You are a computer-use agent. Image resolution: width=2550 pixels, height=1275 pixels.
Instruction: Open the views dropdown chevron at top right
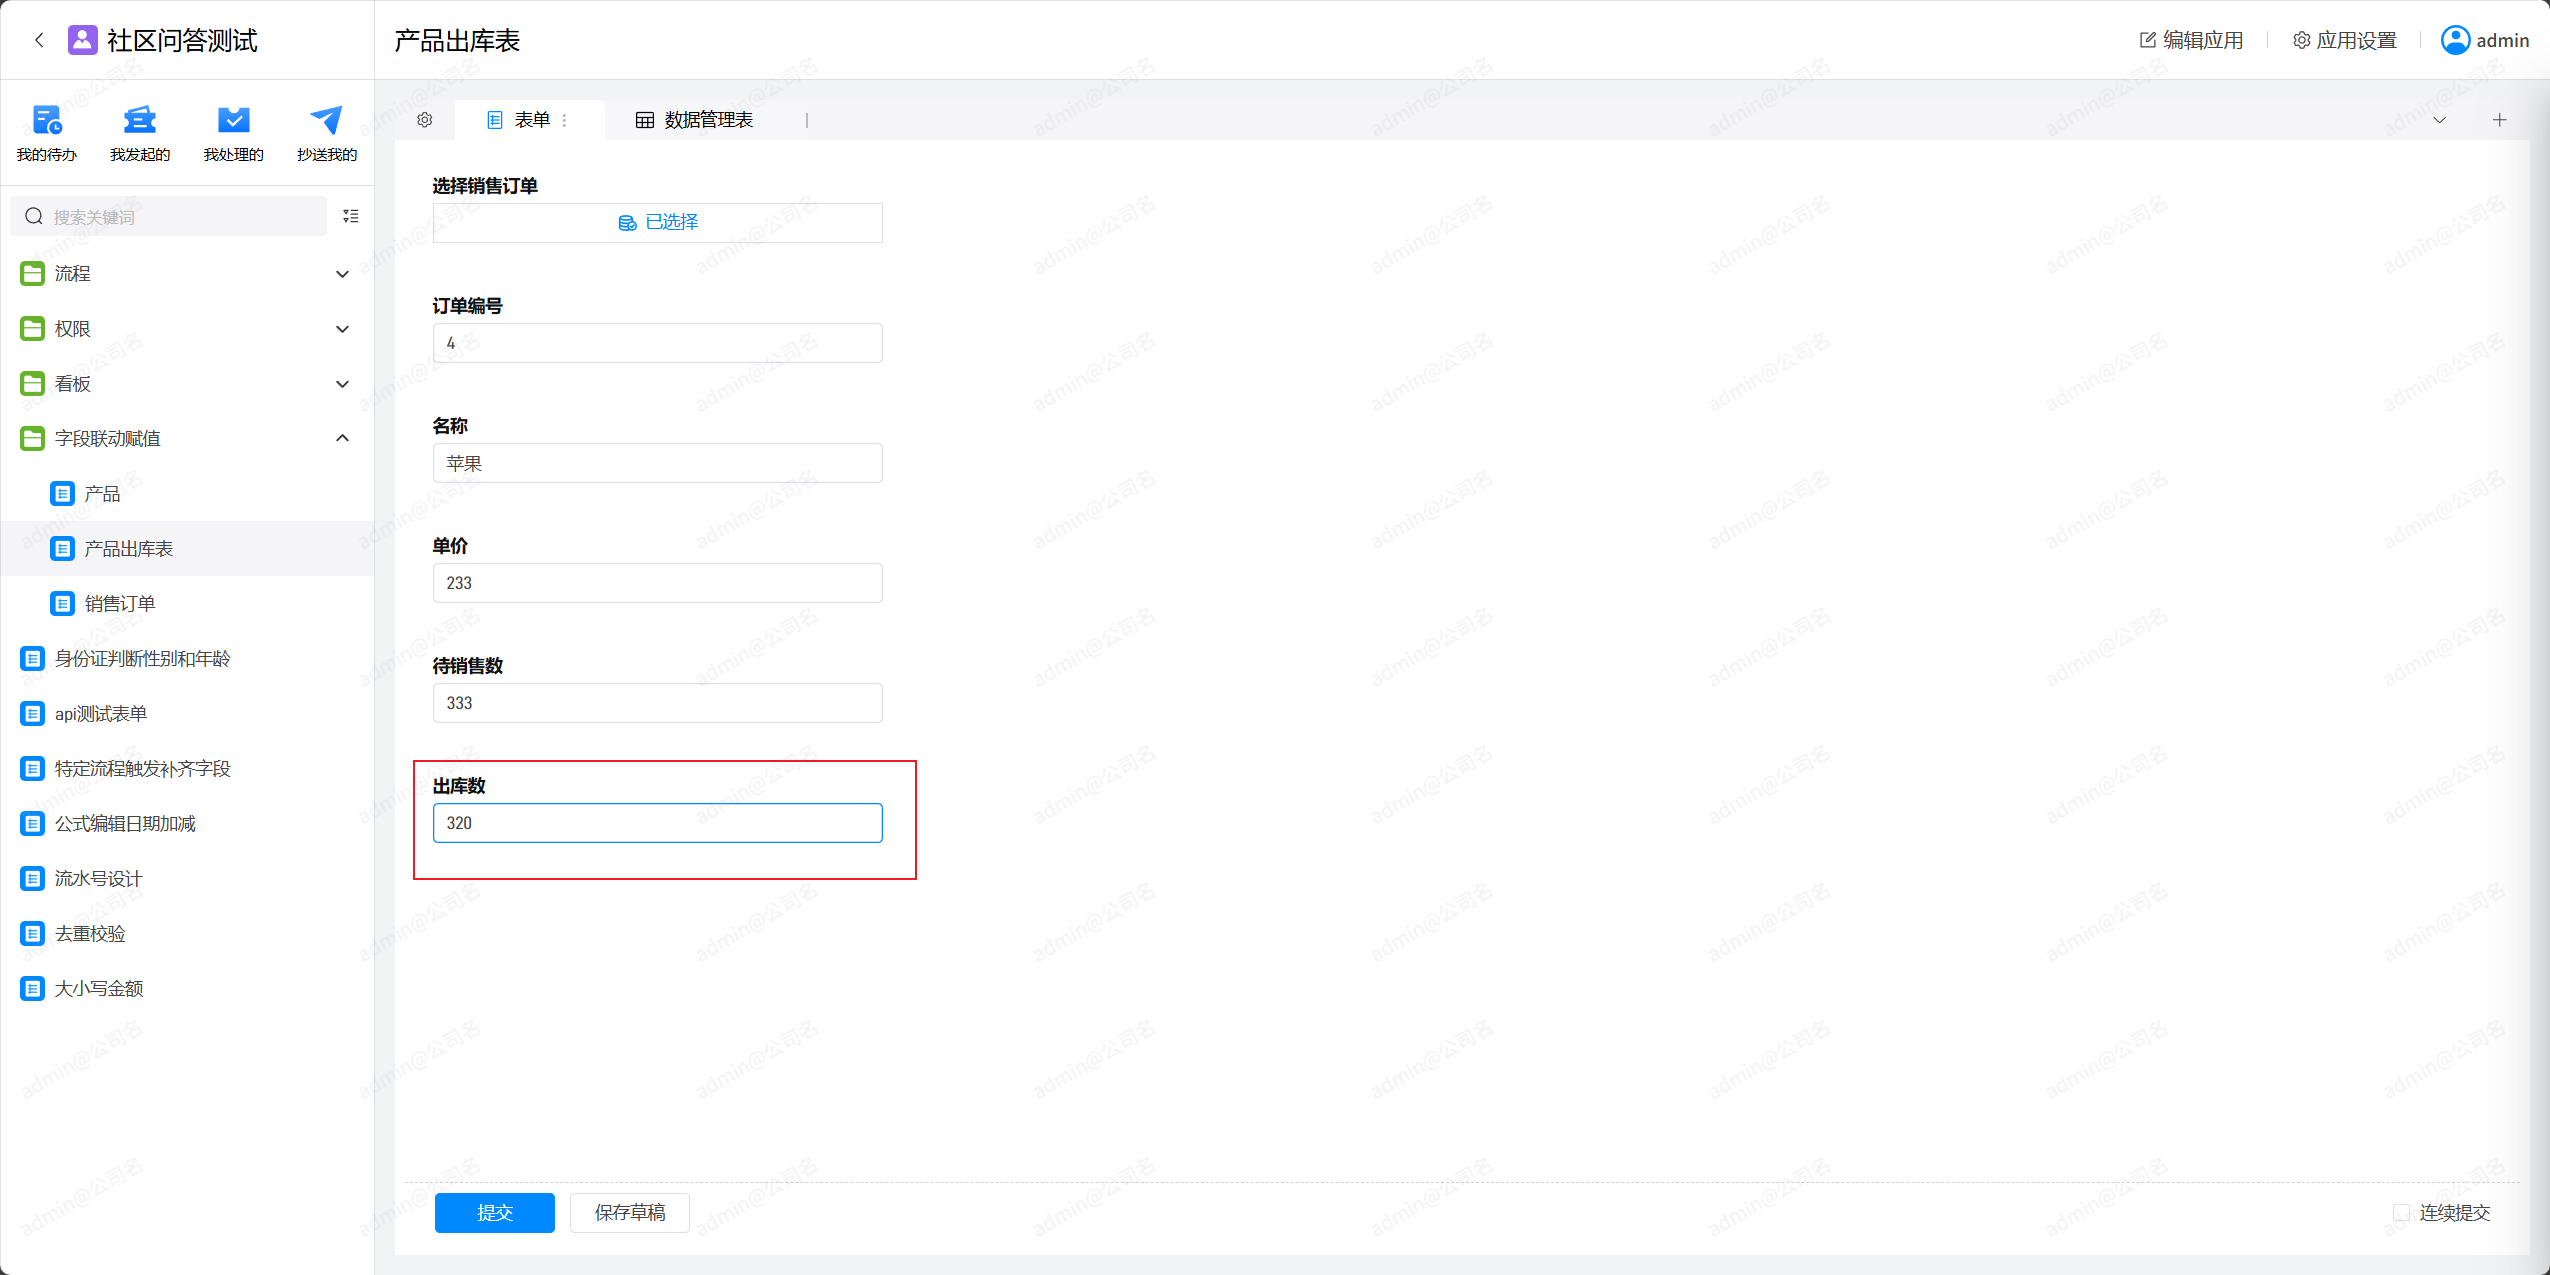2439,120
